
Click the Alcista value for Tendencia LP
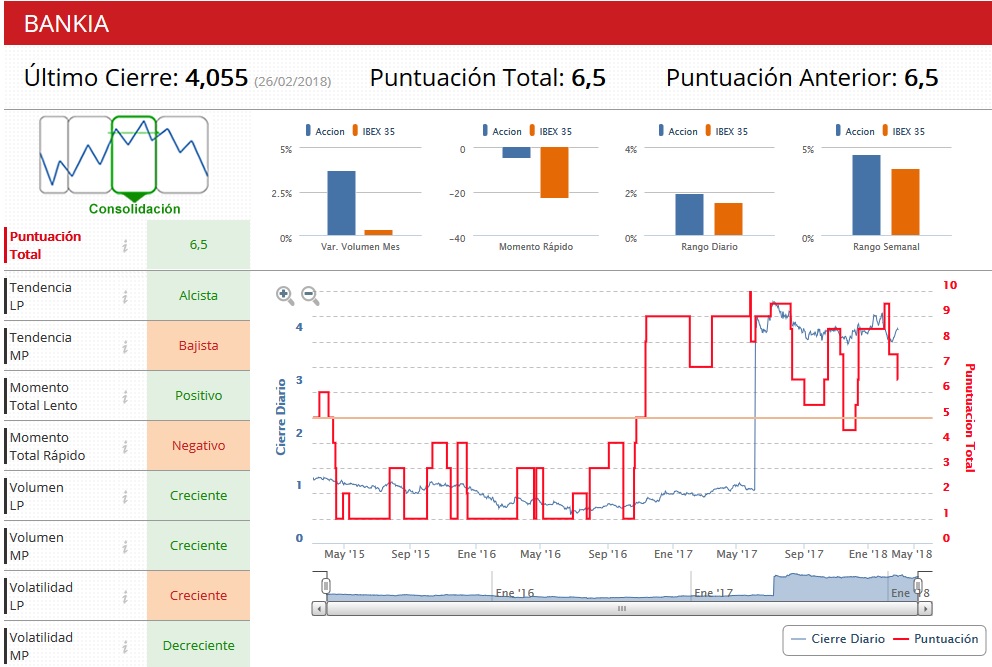pos(198,296)
